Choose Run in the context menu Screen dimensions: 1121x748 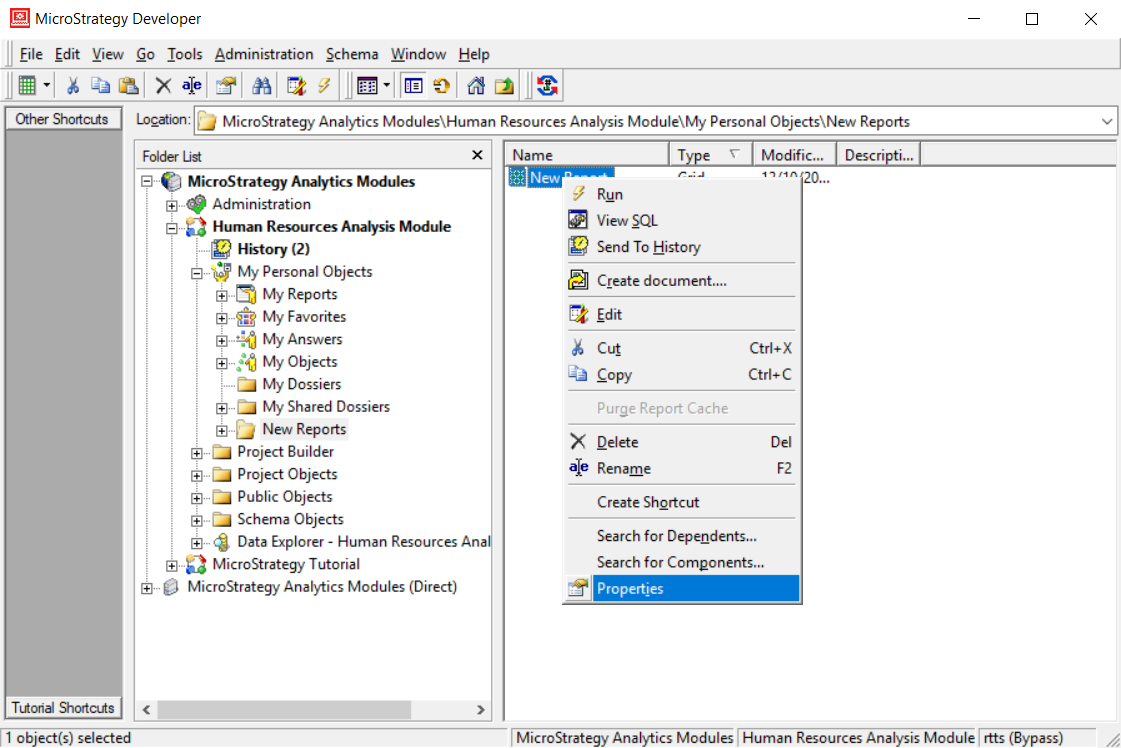tap(682, 195)
